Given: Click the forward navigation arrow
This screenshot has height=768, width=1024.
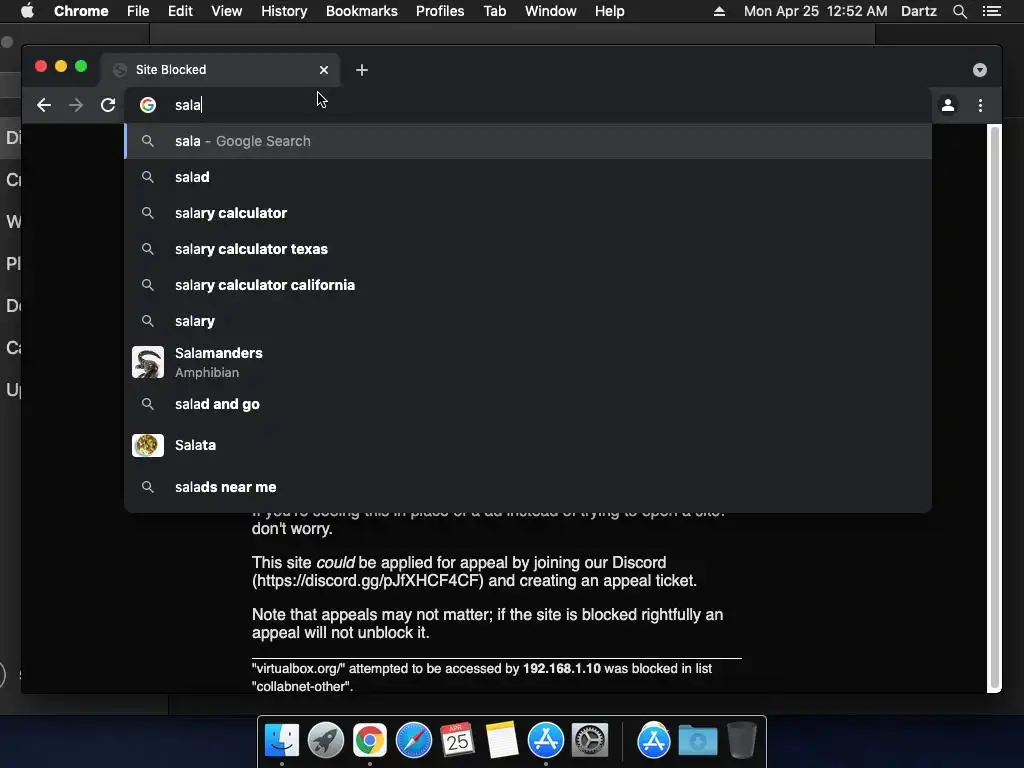Looking at the screenshot, I should [x=76, y=105].
